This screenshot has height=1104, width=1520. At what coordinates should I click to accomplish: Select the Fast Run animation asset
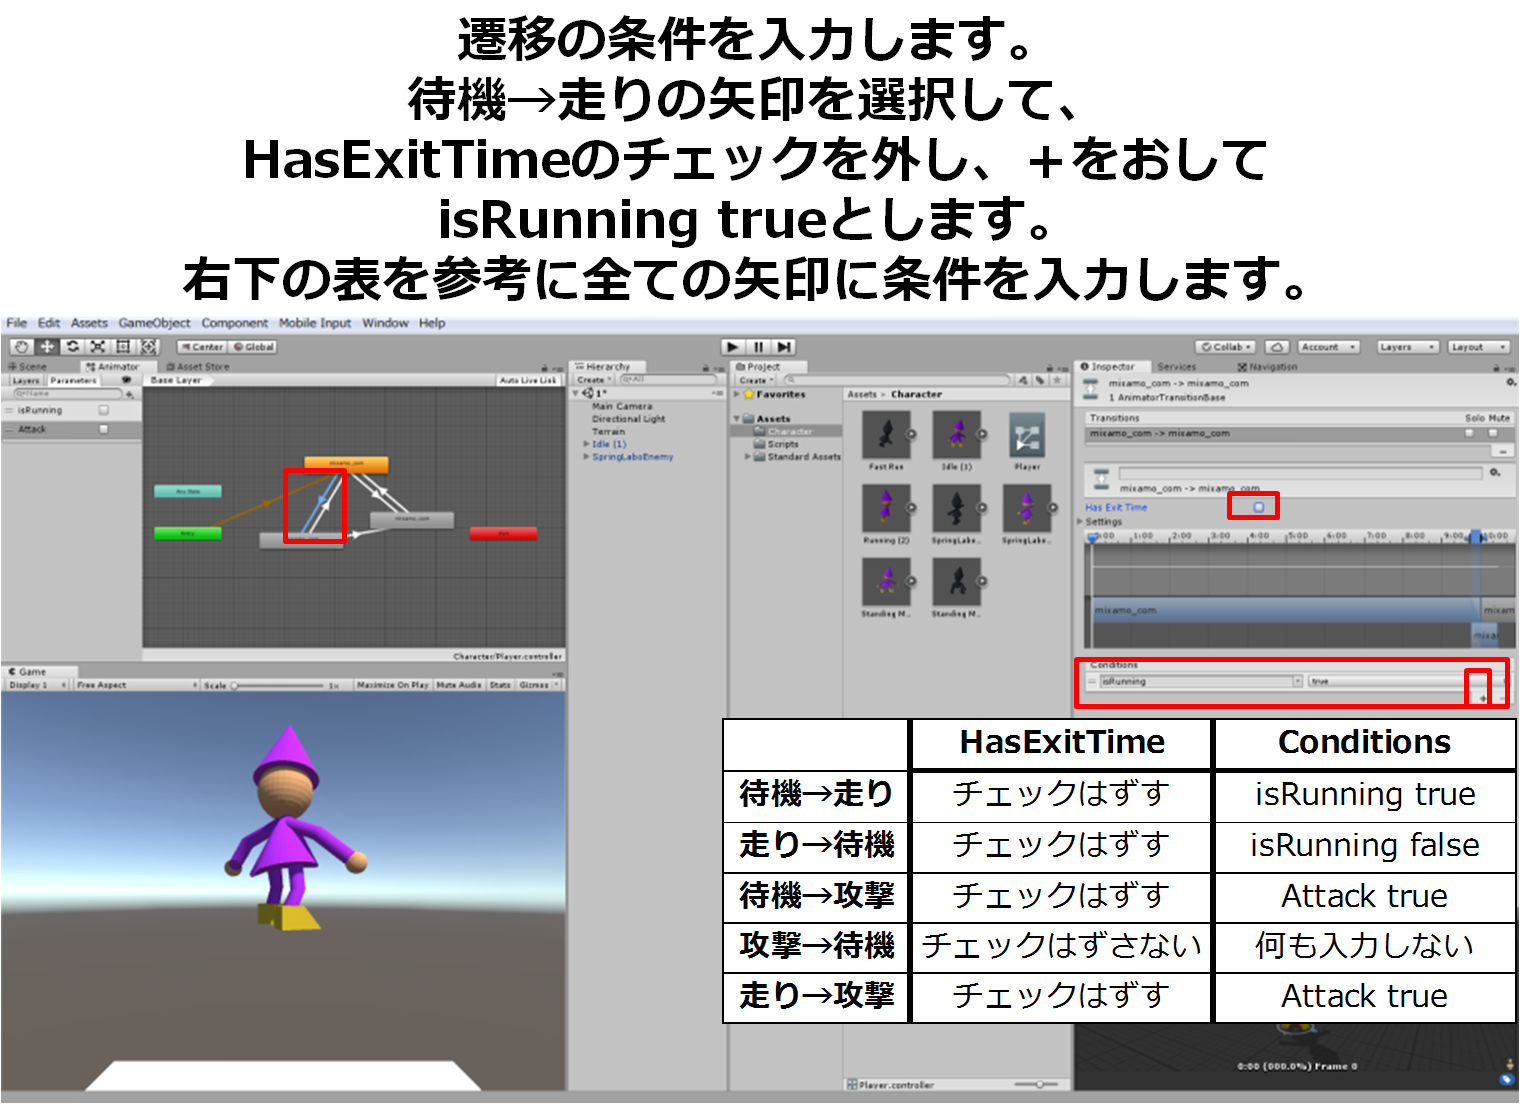pyautogui.click(x=886, y=435)
